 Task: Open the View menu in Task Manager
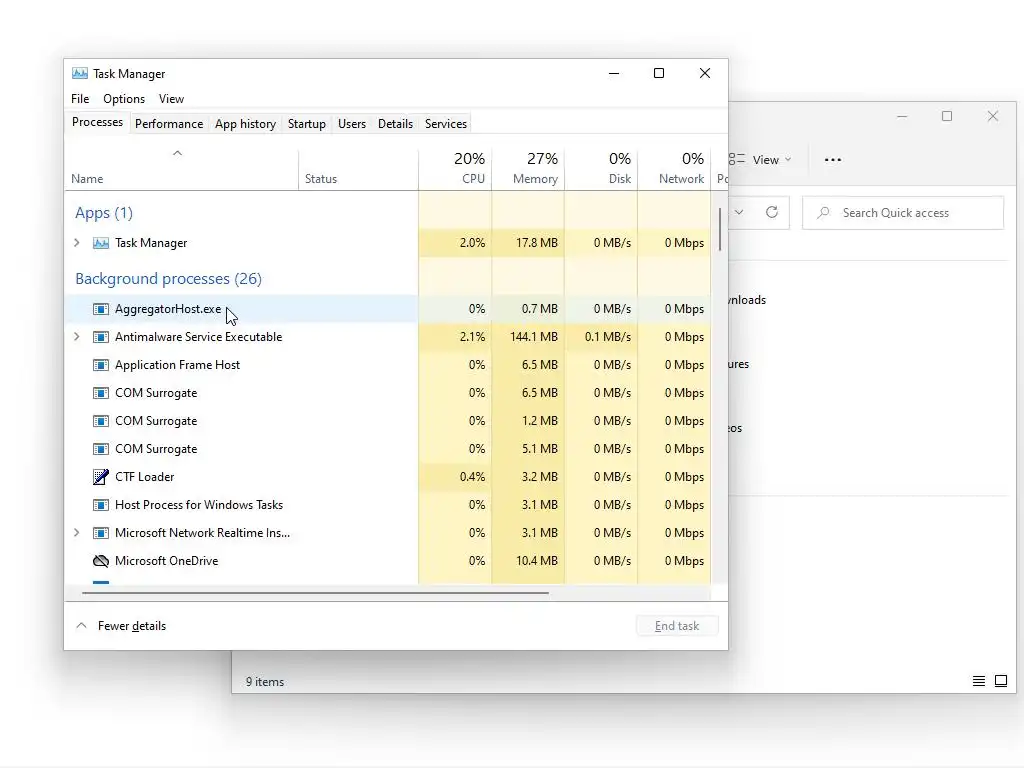pos(171,99)
